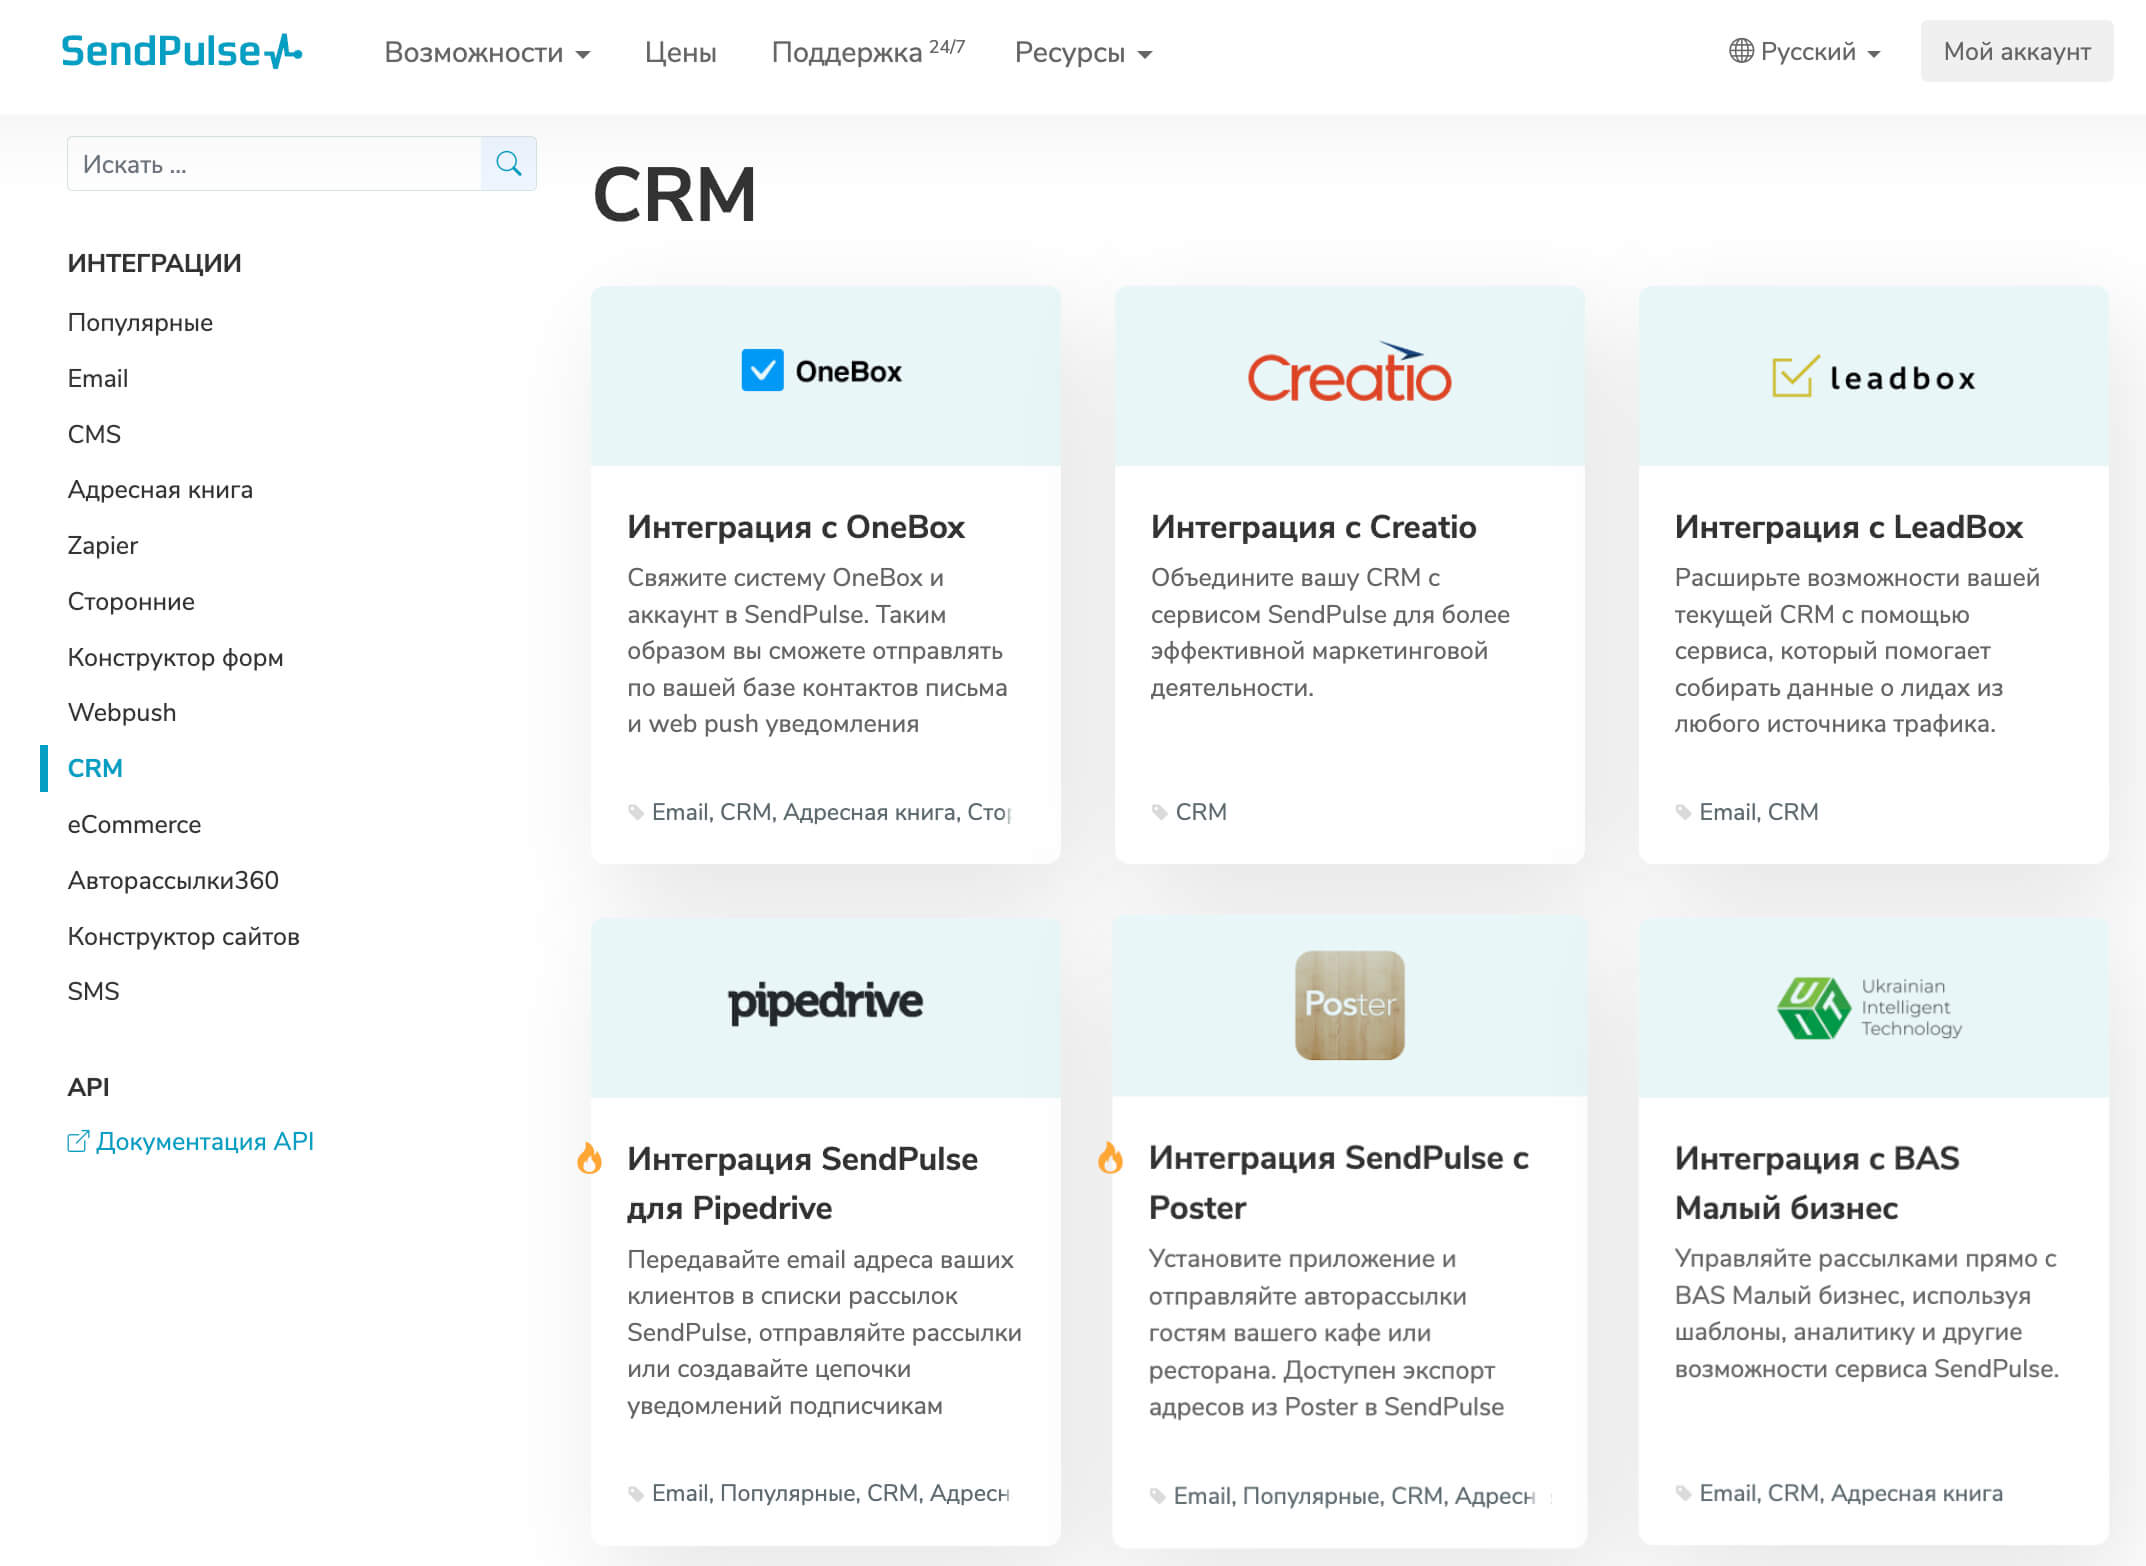
Task: Open Интеграция SendPulse для Pipedrive title
Action: [802, 1183]
